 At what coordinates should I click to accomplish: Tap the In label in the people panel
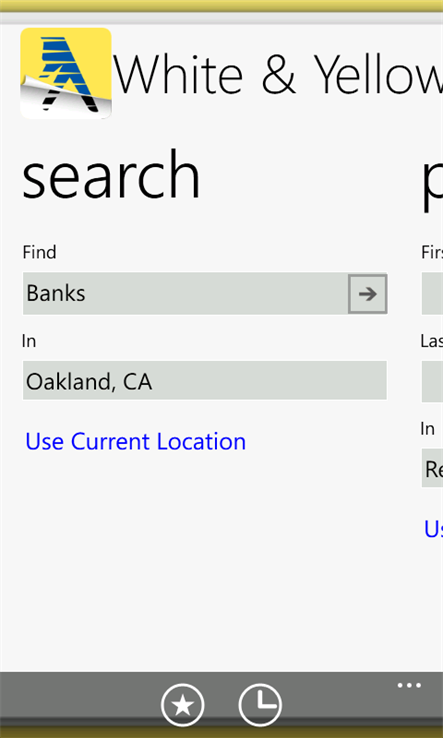tap(427, 429)
